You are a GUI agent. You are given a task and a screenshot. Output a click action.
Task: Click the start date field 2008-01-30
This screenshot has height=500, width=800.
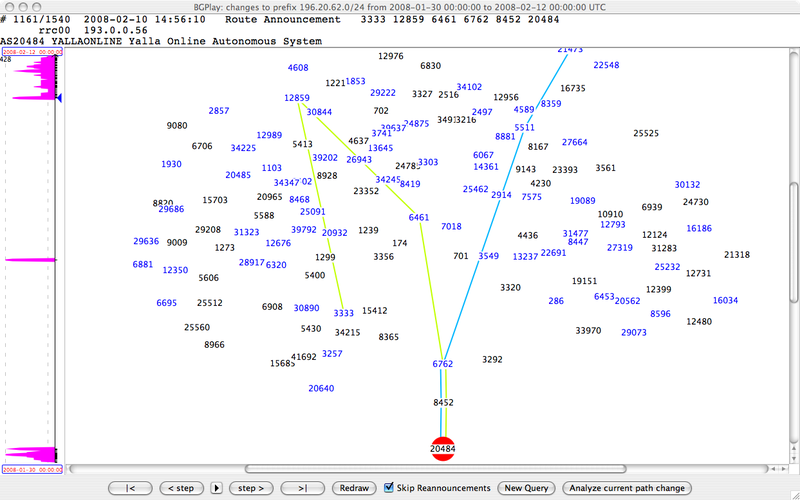click(x=32, y=468)
